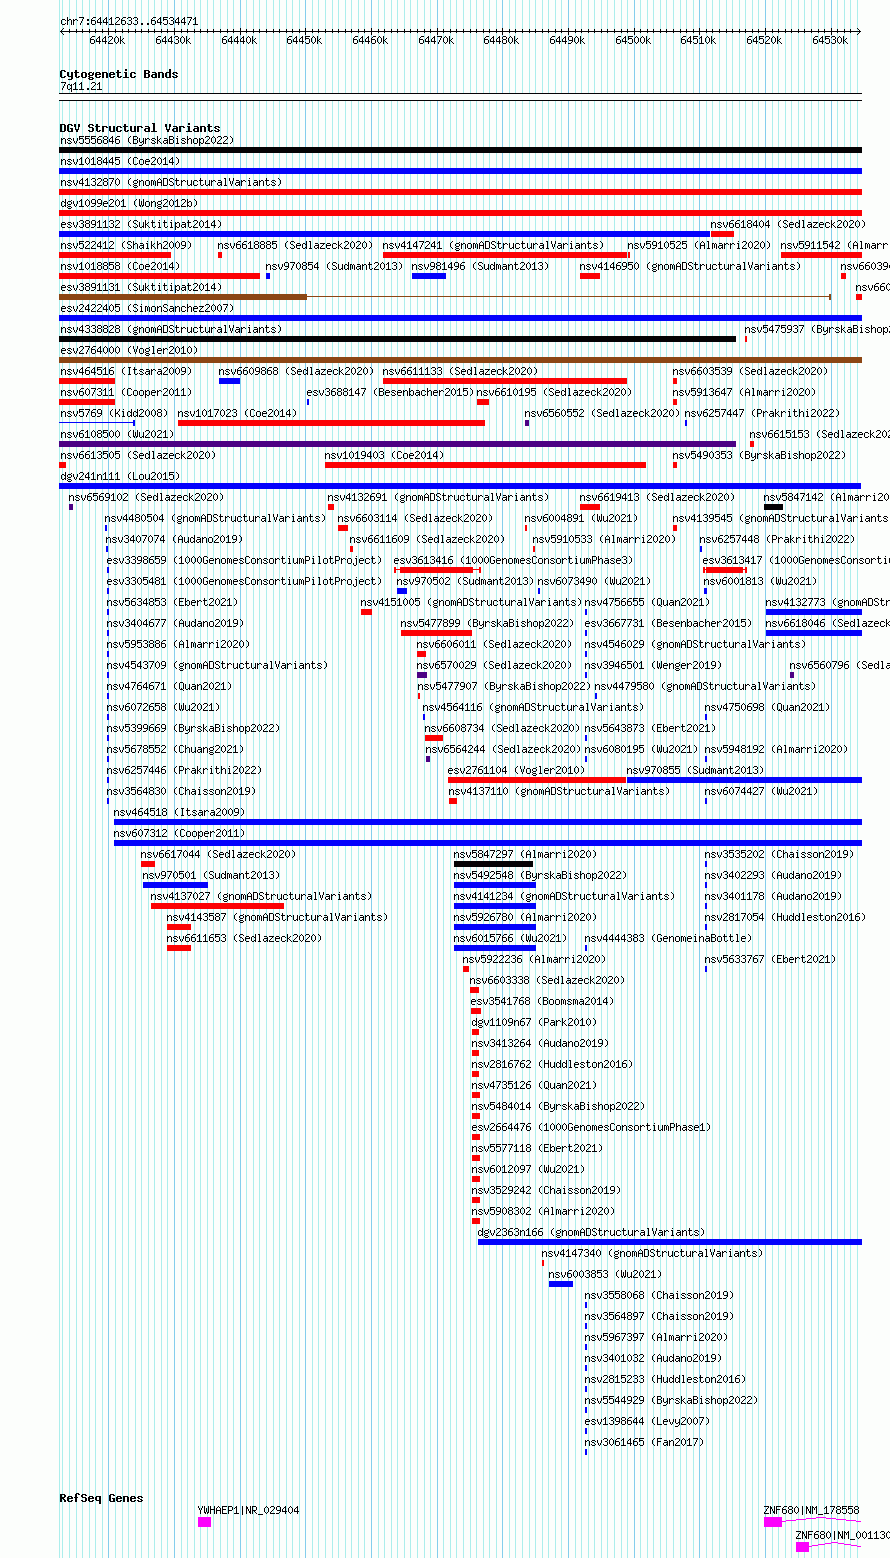This screenshot has height=1558, width=890.
Task: Click the nsv5556846 (ByrskaBishop2022) variant label
Action: pos(147,140)
